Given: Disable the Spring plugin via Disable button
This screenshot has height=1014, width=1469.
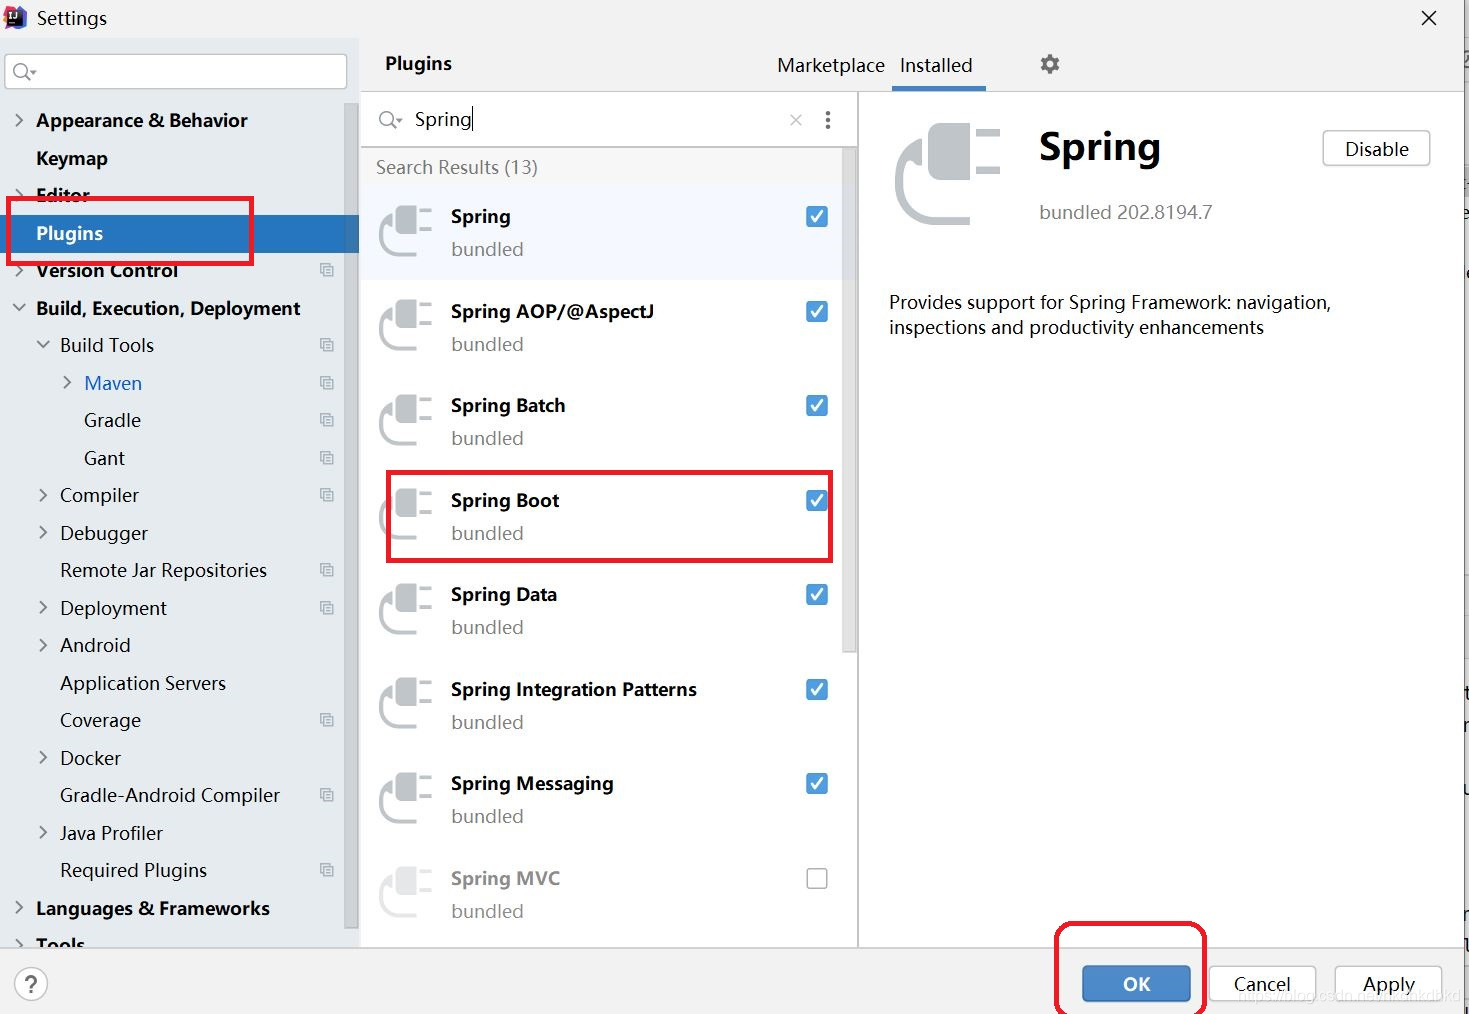Looking at the screenshot, I should (1376, 149).
